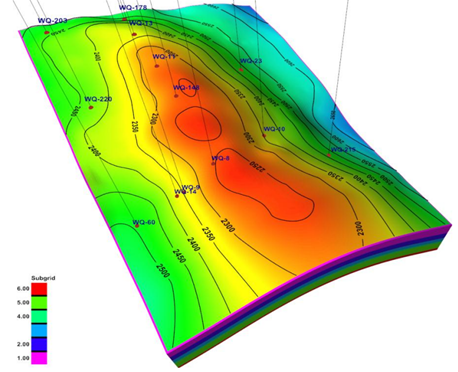Pick the bright green 5.00 legend swatch
This screenshot has width=458, height=372.
coord(39,303)
